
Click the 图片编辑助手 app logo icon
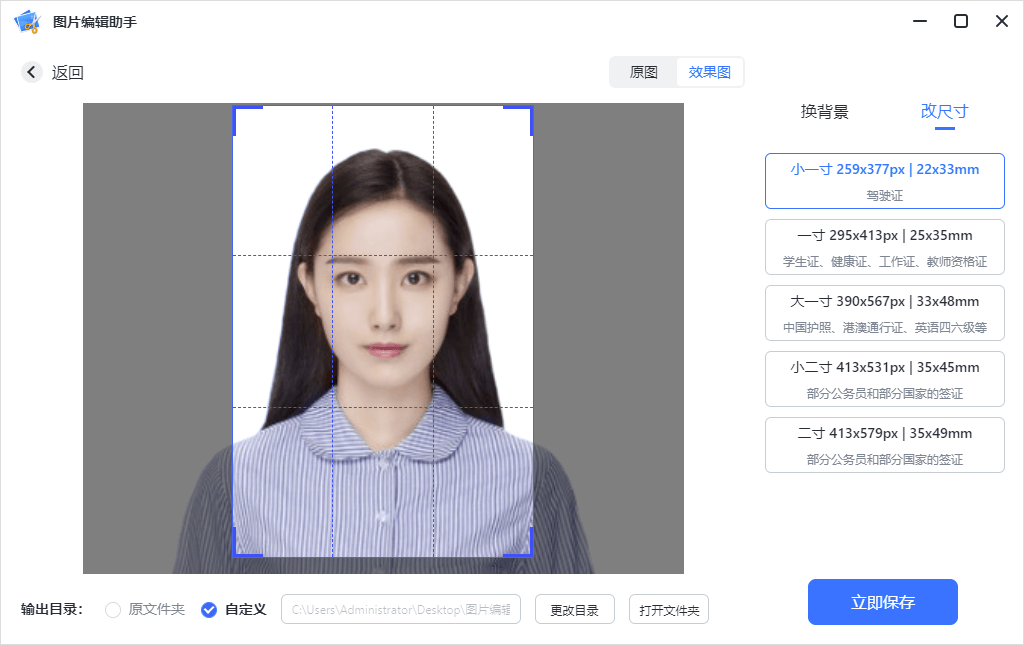(x=24, y=20)
